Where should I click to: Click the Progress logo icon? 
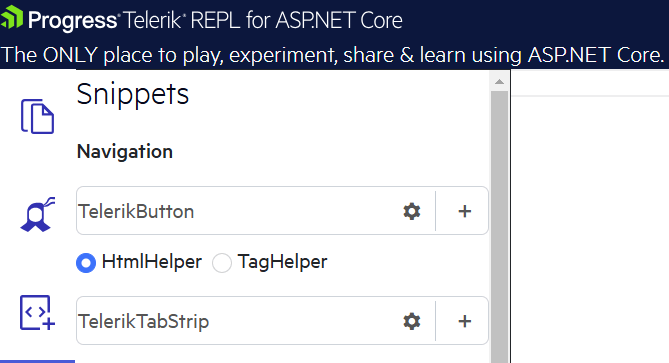pyautogui.click(x=12, y=17)
